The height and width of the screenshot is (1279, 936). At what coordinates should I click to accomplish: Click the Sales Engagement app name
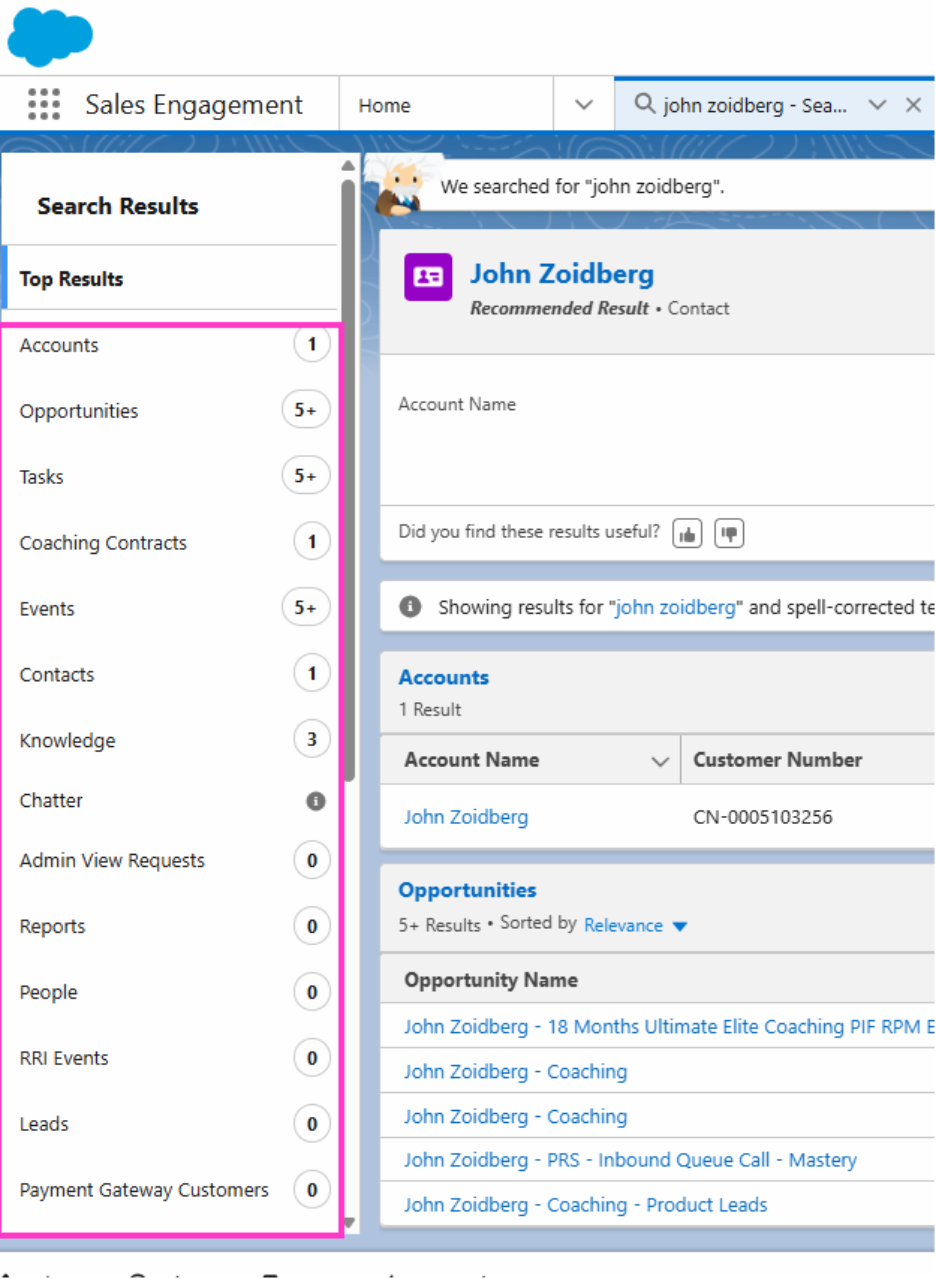coord(194,104)
